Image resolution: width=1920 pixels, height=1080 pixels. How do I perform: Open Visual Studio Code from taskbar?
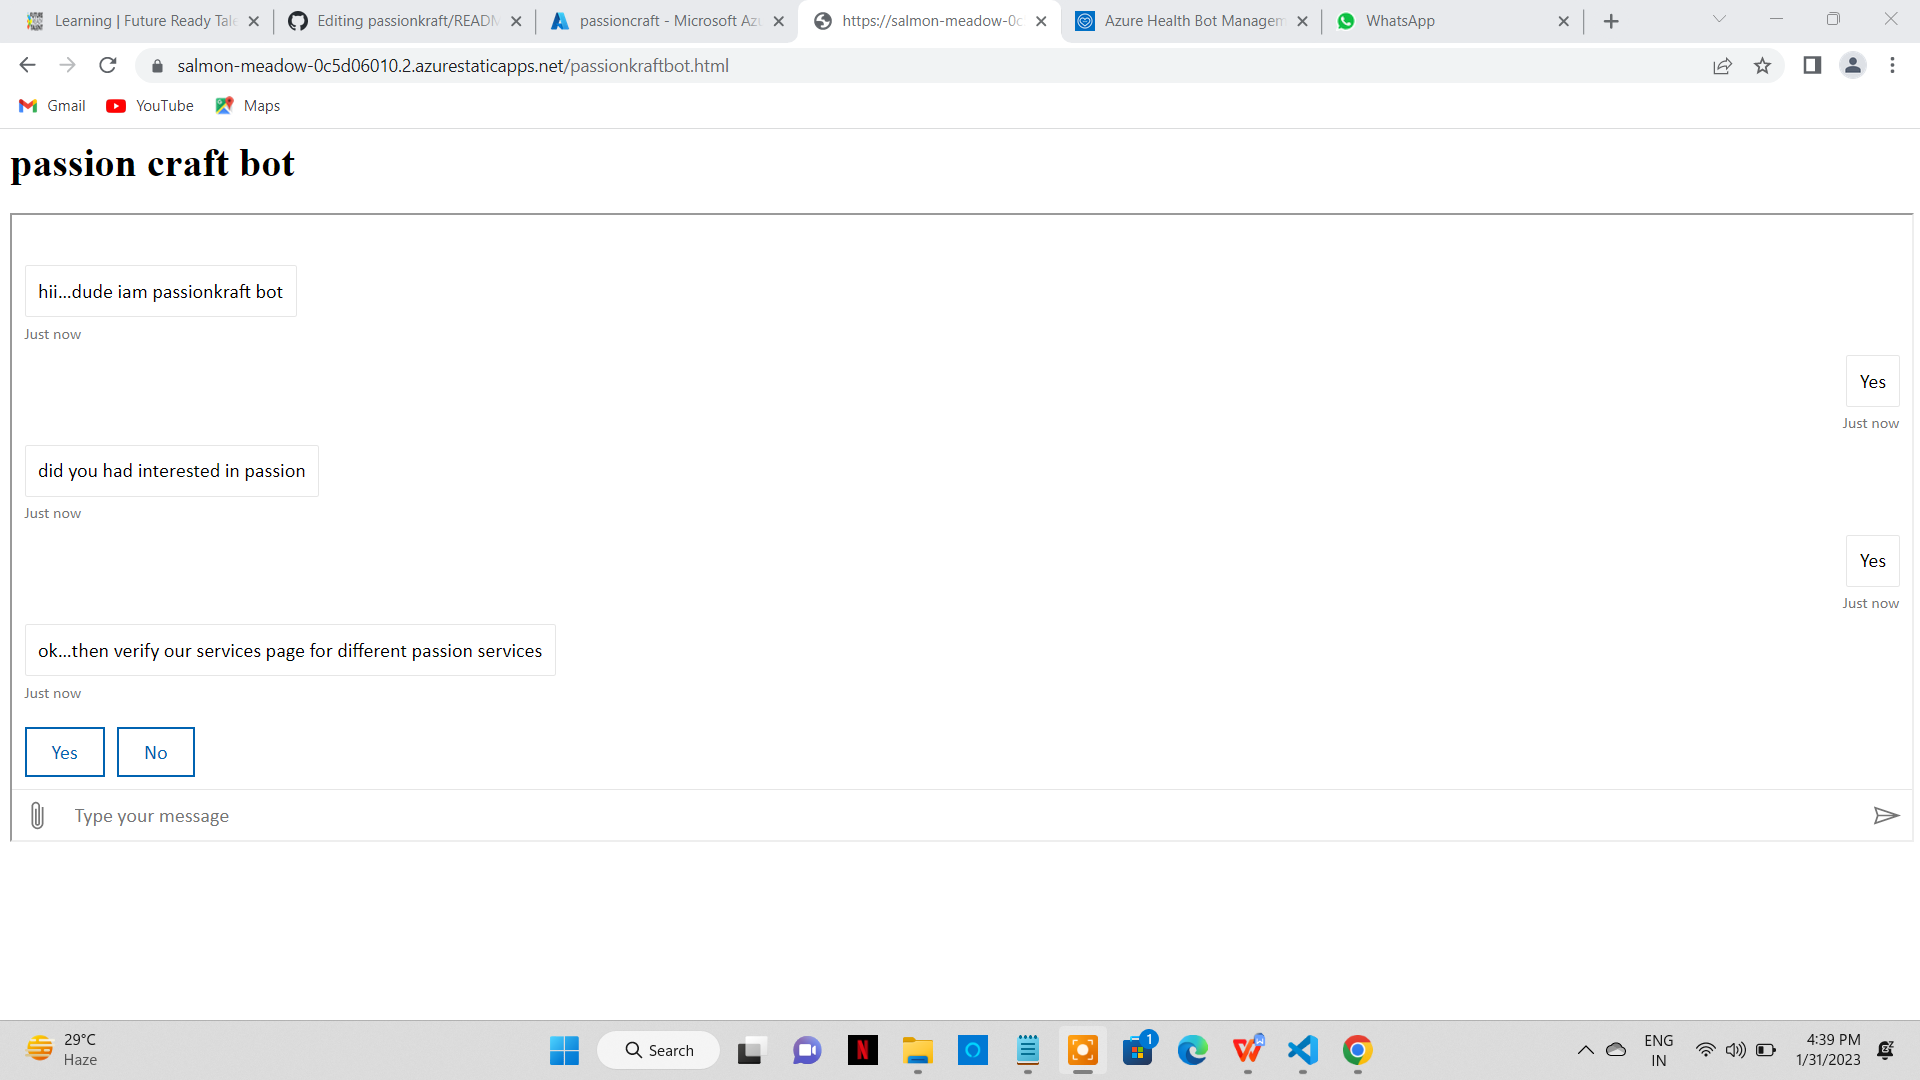click(x=1302, y=1050)
